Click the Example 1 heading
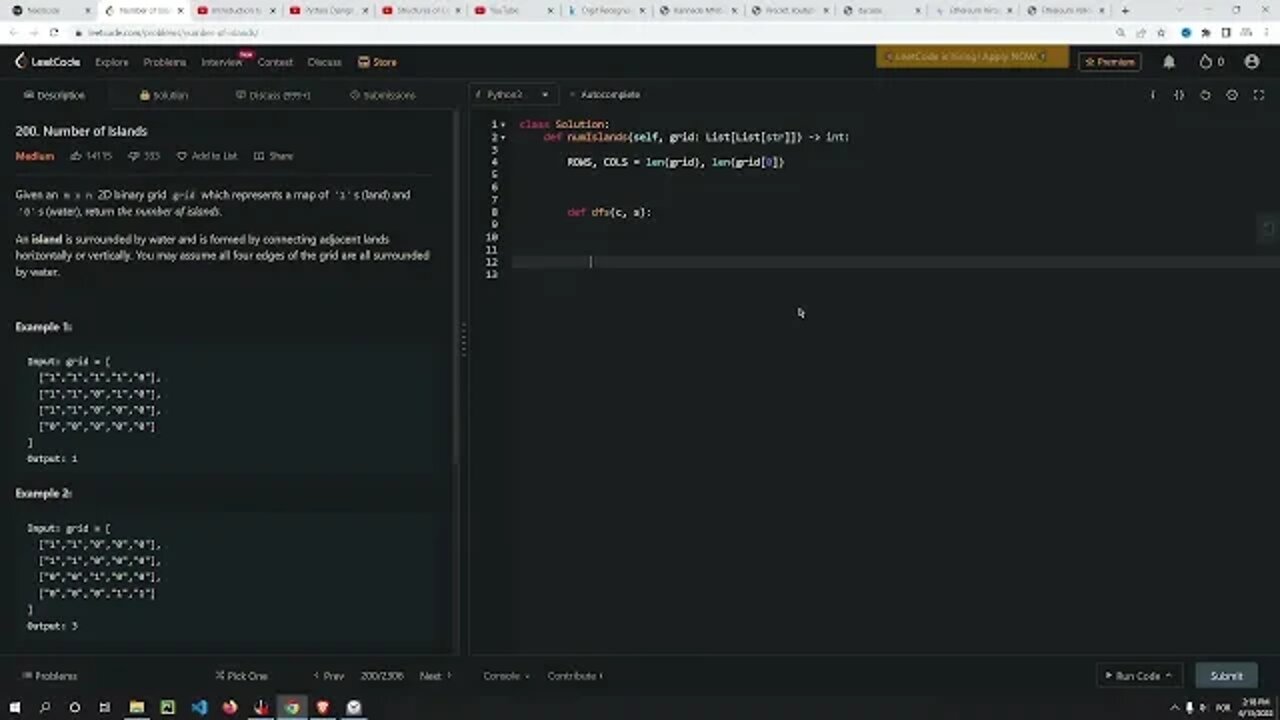Image resolution: width=1280 pixels, height=720 pixels. 44,327
